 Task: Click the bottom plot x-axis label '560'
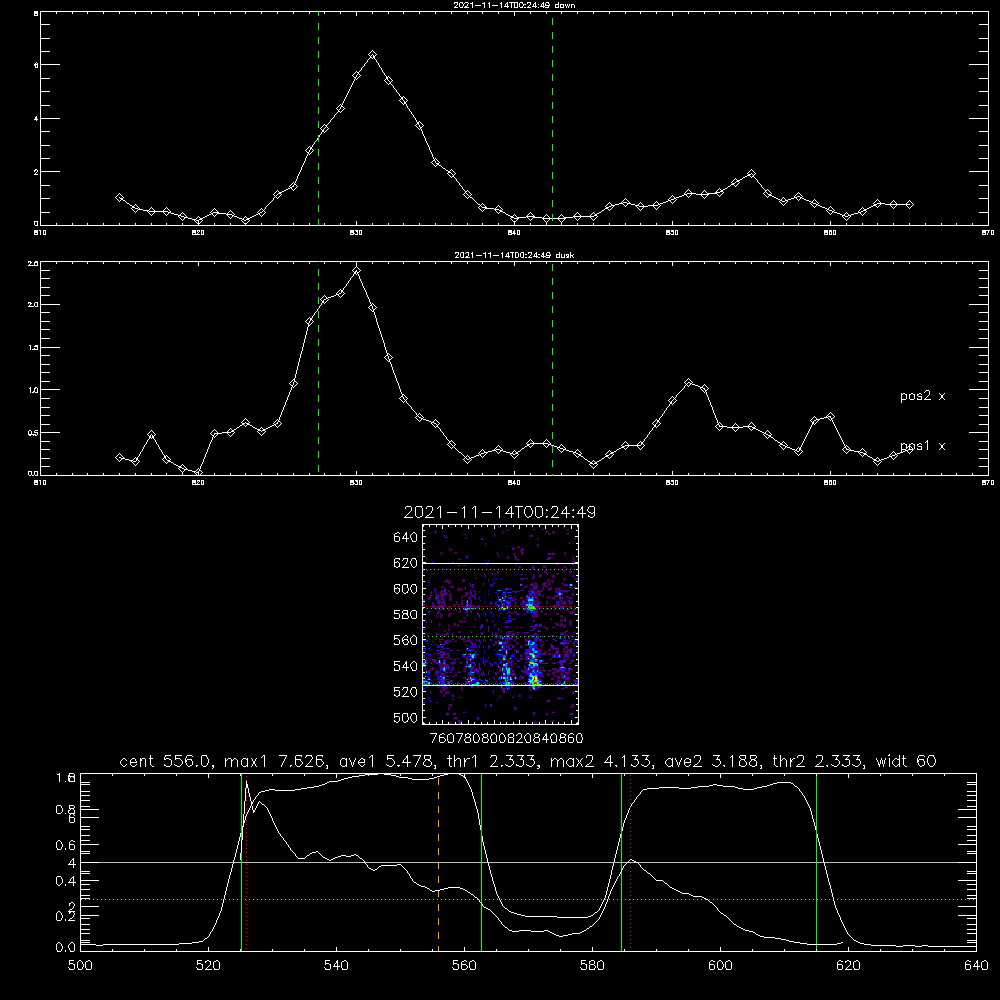click(x=464, y=966)
